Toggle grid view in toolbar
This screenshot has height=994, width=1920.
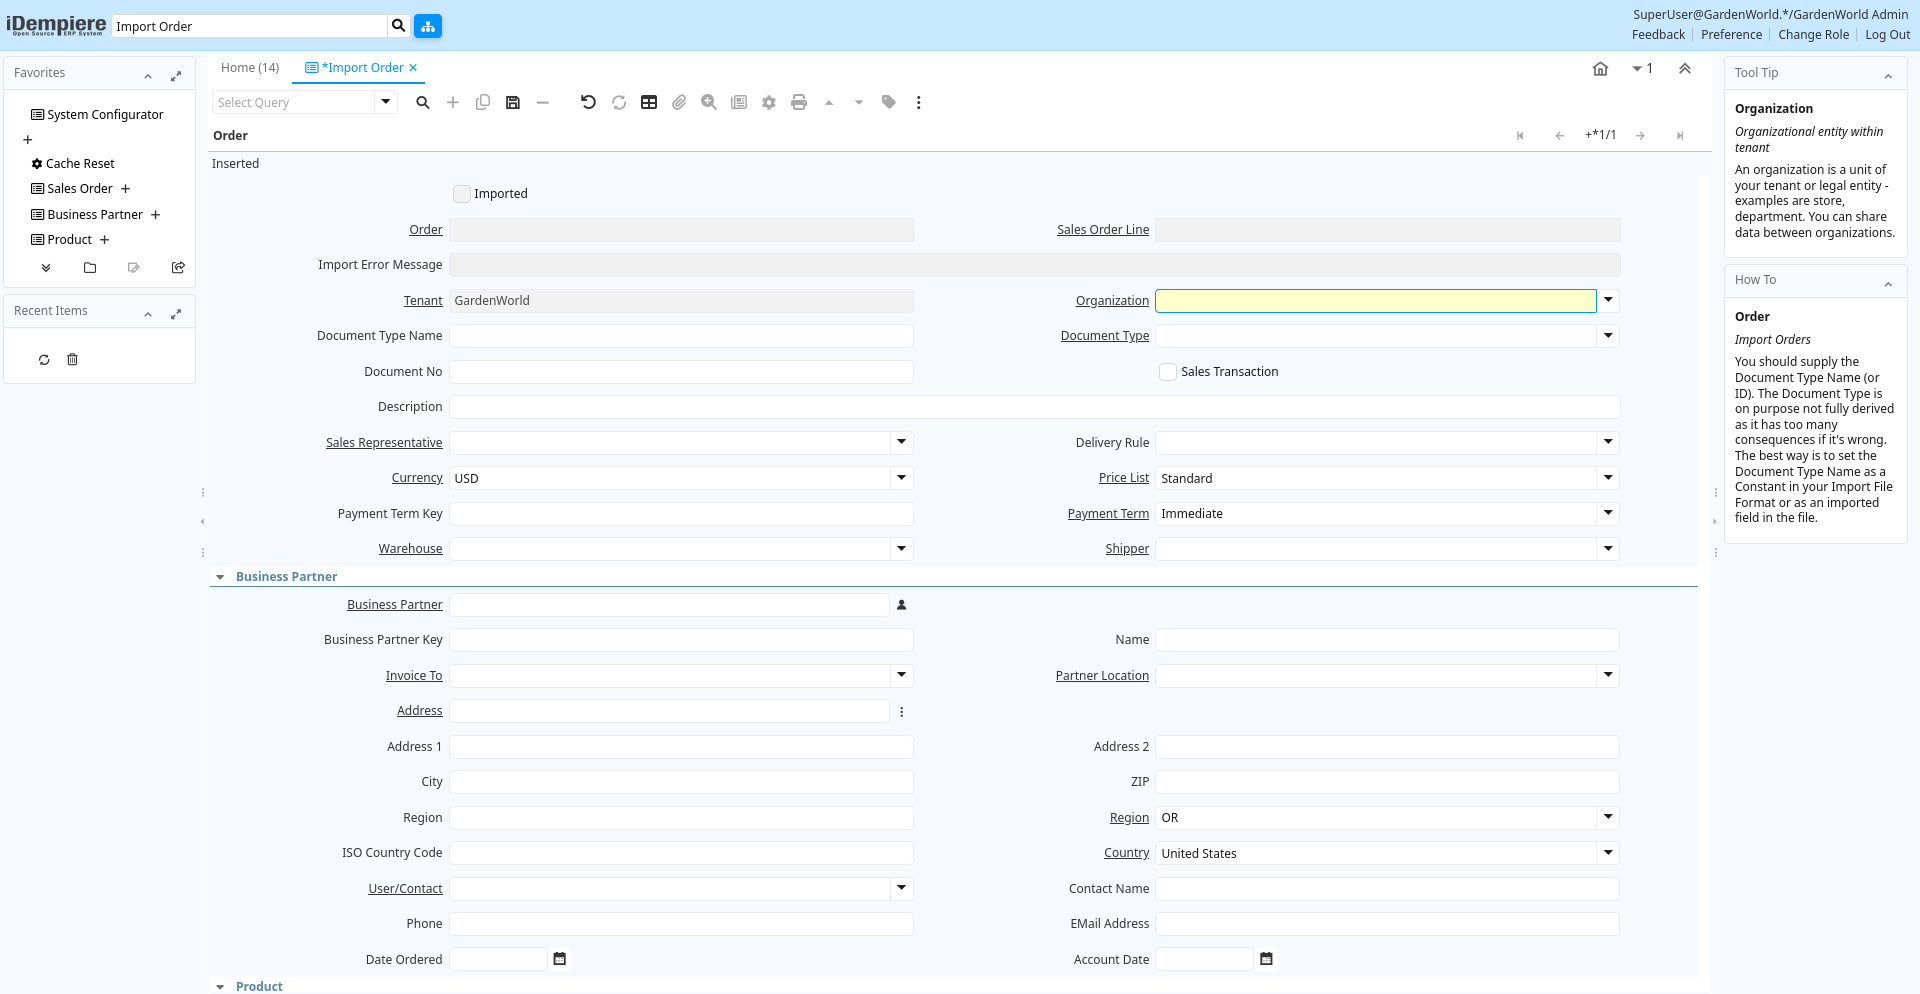point(649,102)
